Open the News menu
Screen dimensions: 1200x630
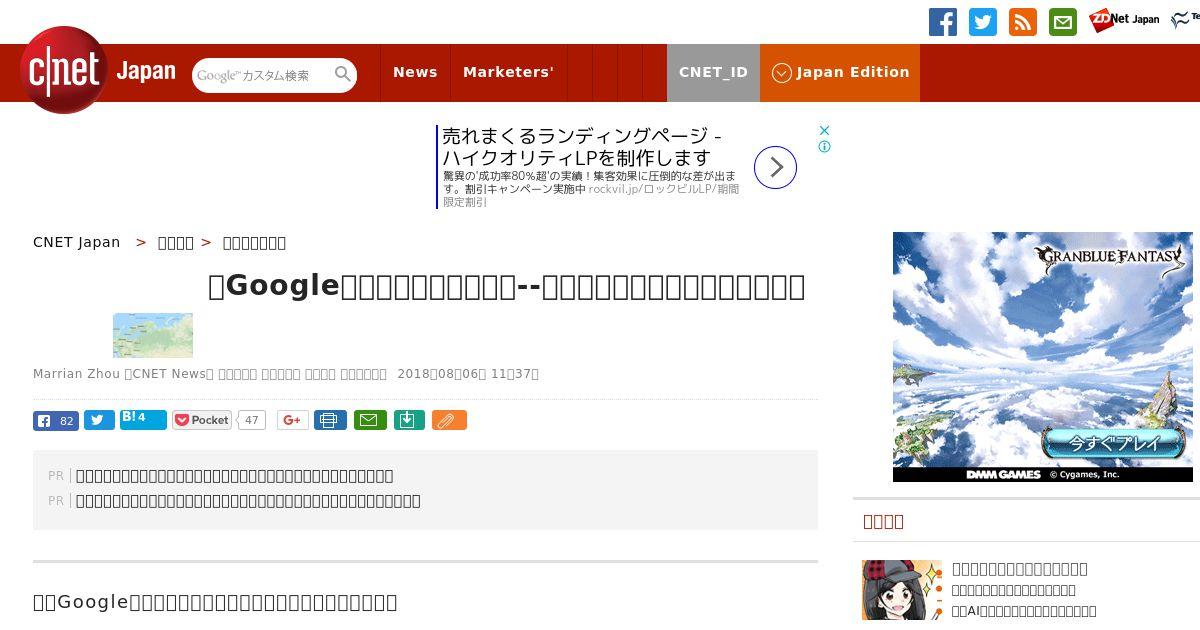tap(415, 72)
